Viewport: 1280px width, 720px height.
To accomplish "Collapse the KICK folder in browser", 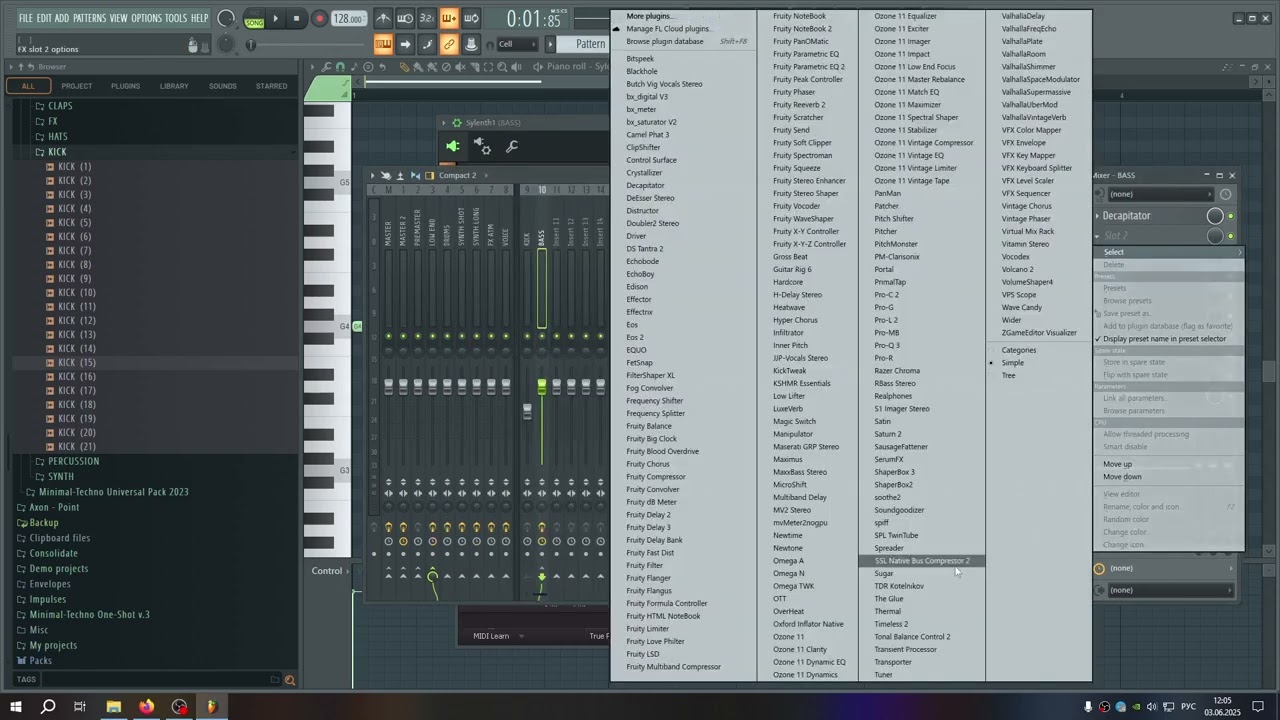I will [x=57, y=152].
